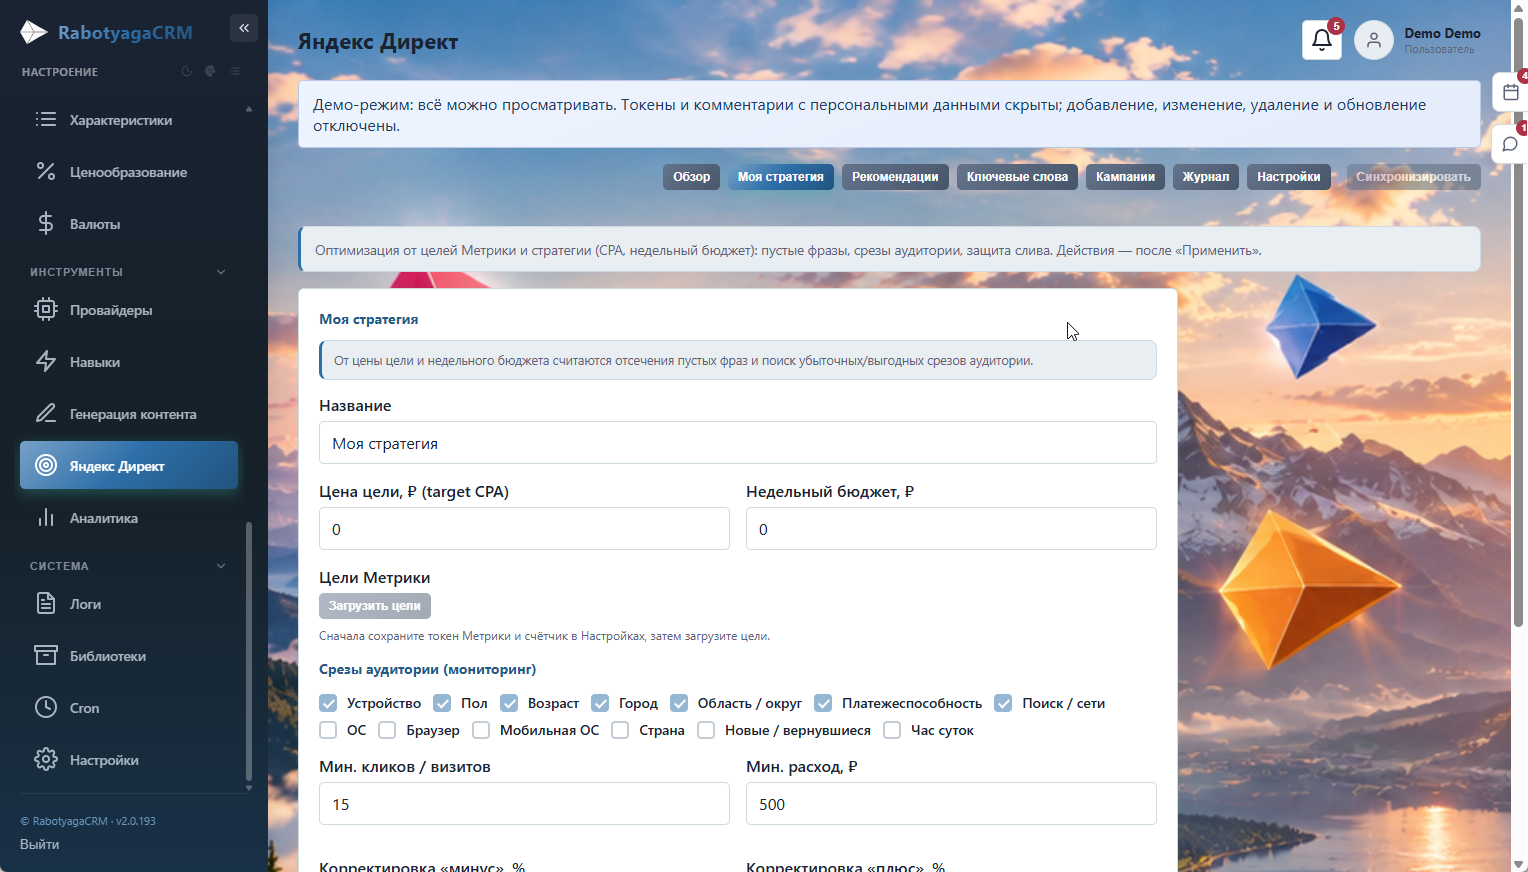Enable the Час суток checkbox

[892, 730]
